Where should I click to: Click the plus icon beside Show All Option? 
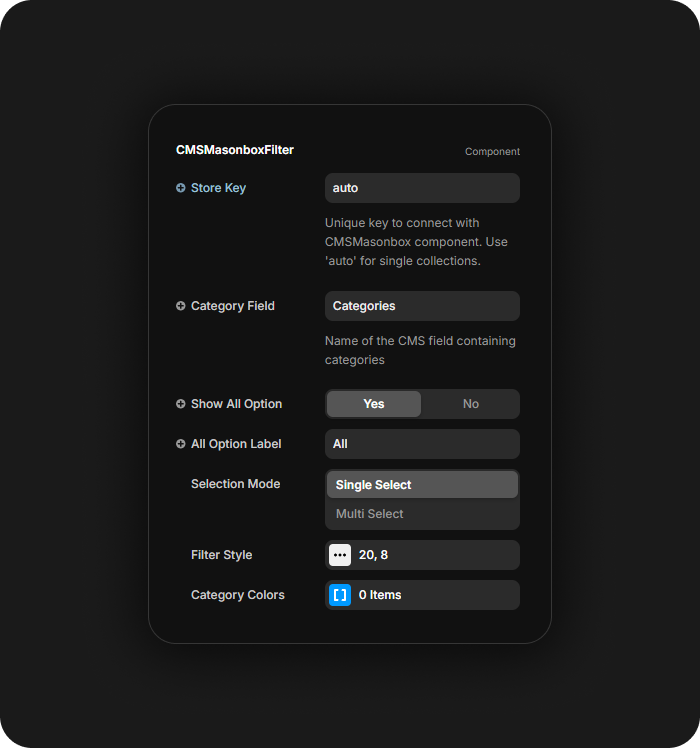coord(181,404)
